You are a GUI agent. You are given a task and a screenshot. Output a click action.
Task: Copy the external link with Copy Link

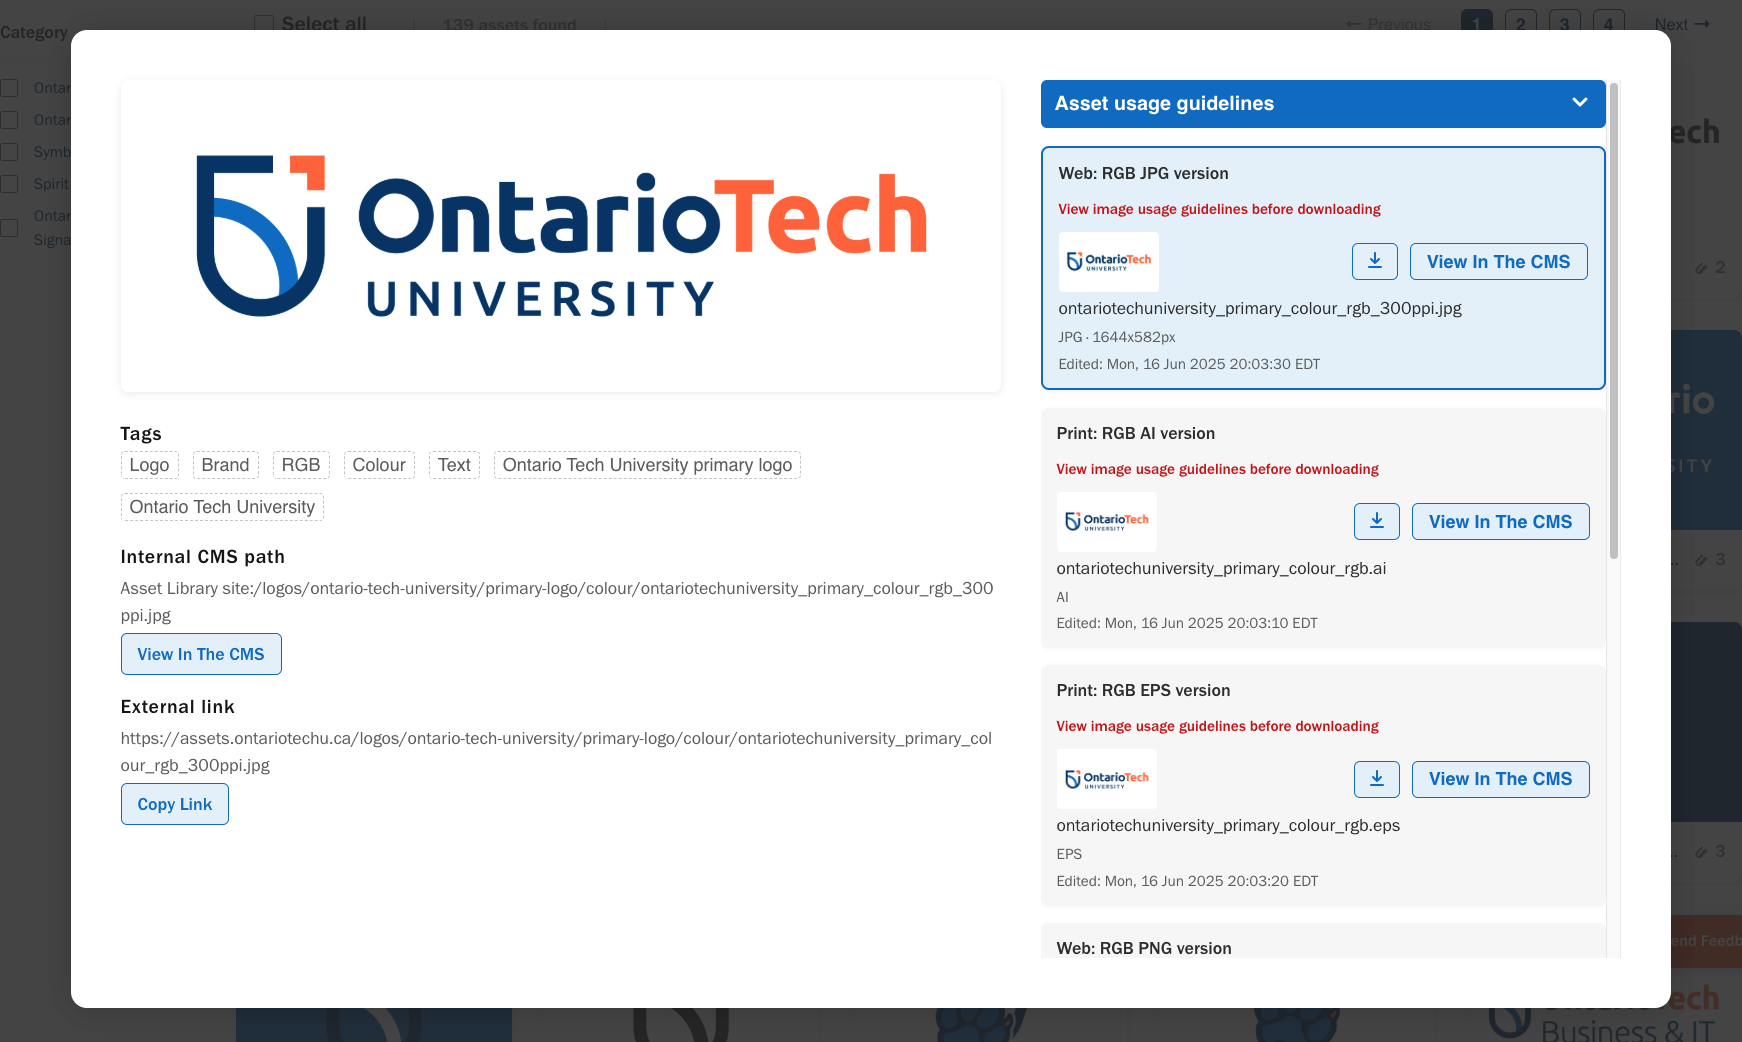pos(175,804)
